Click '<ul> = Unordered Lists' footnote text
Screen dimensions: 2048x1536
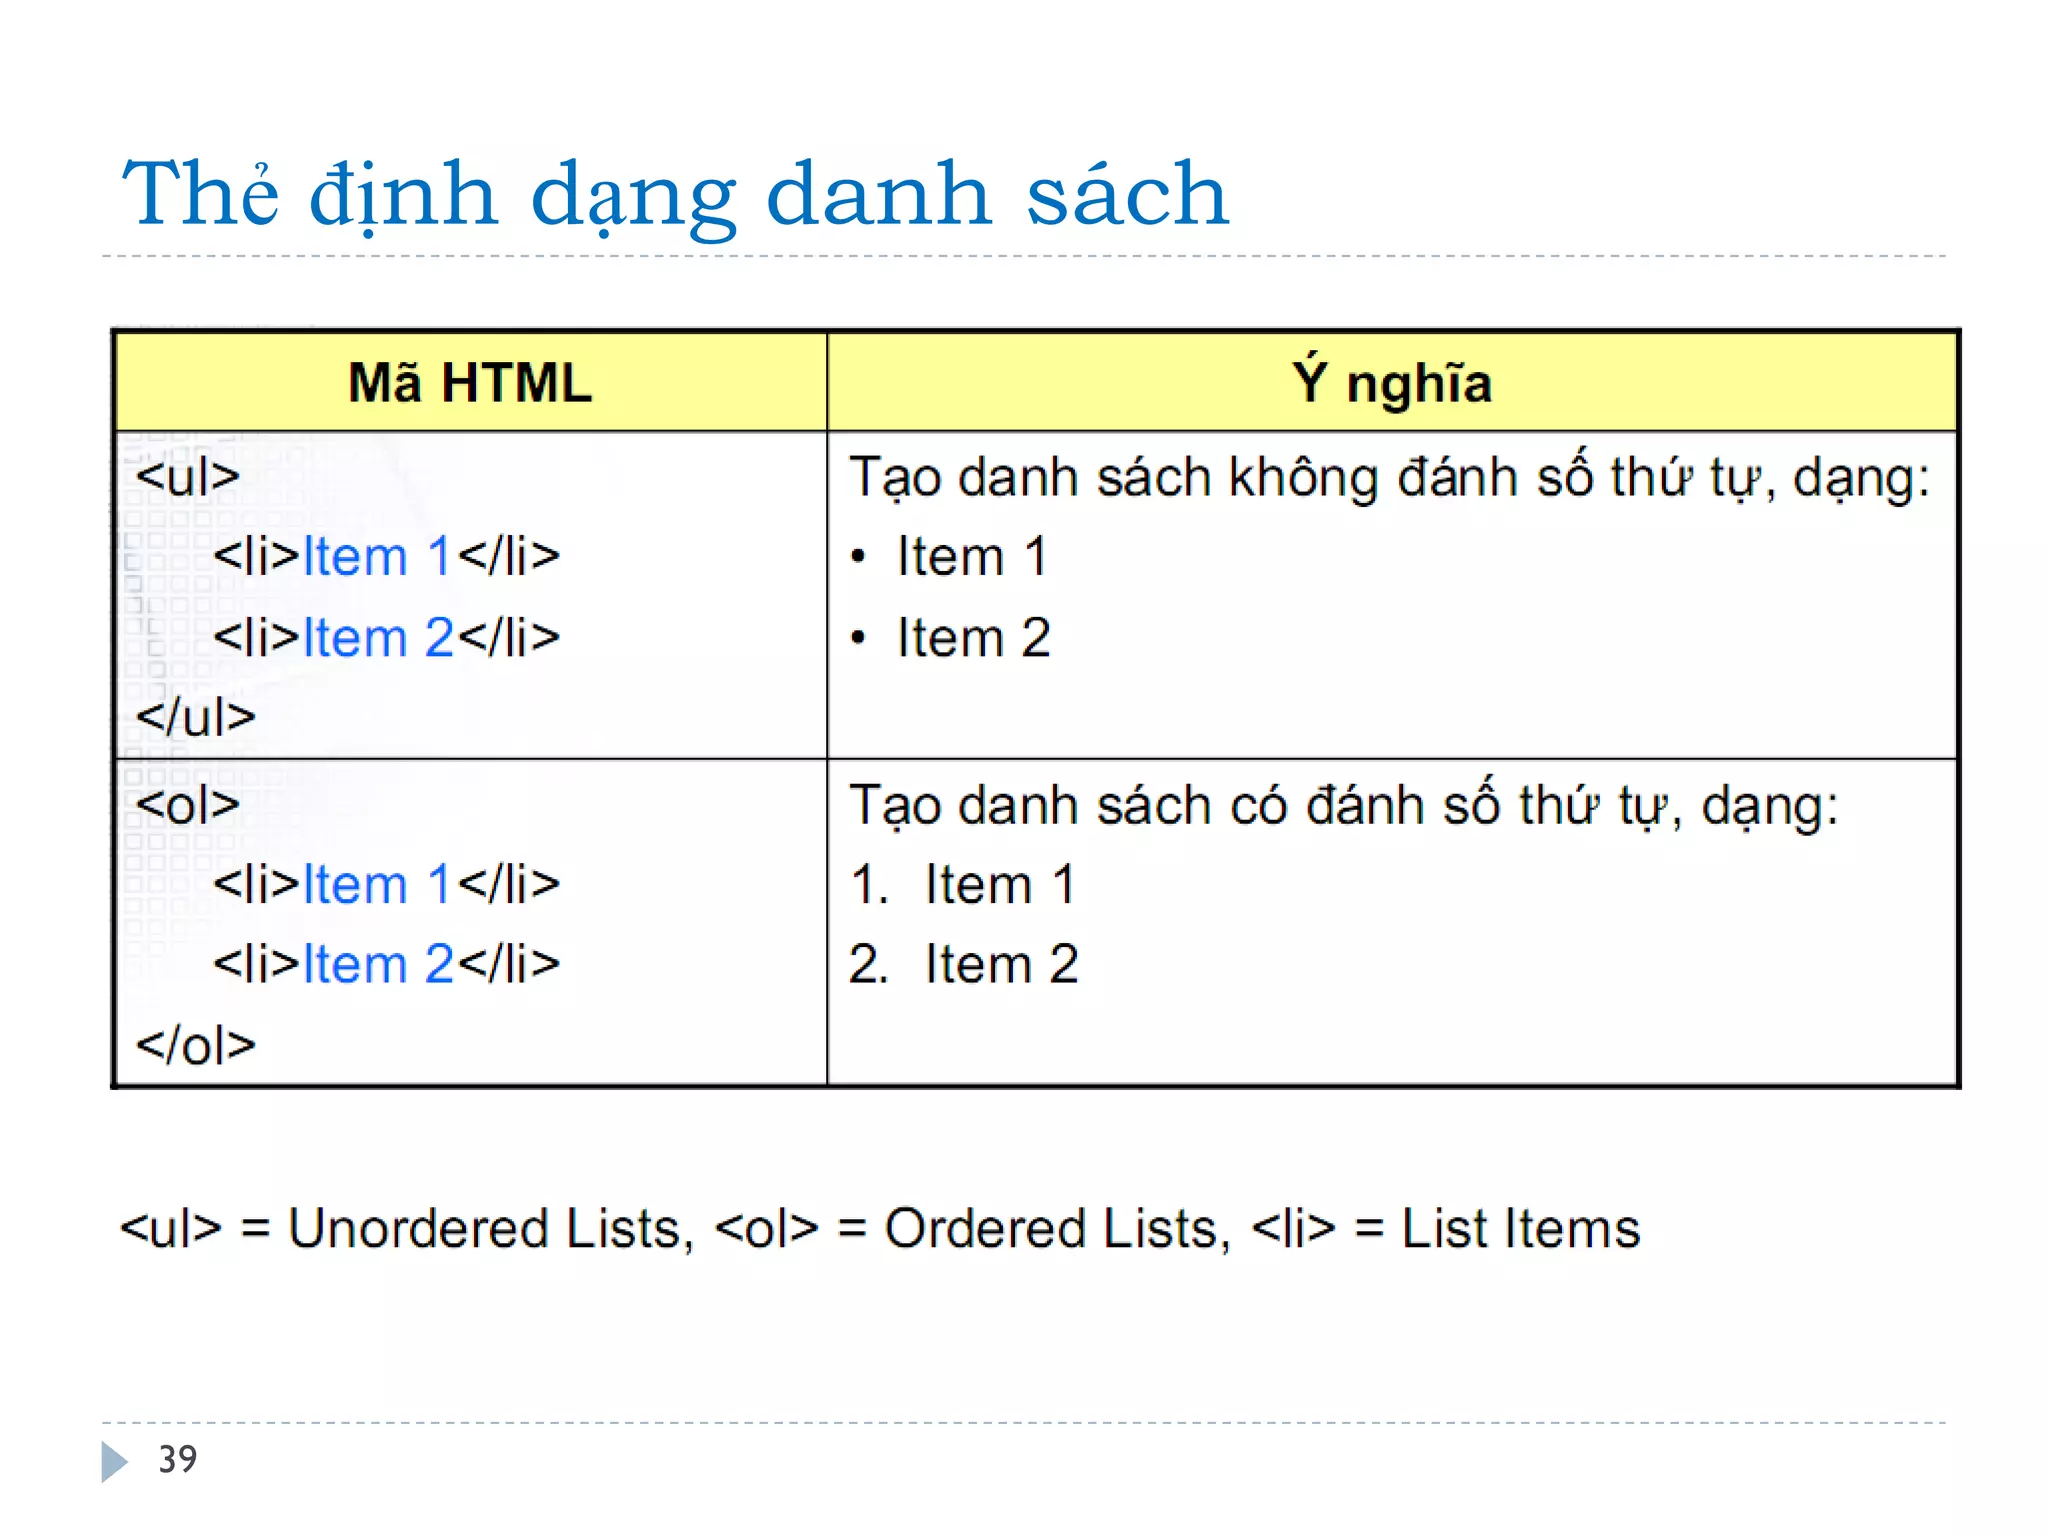click(400, 1228)
